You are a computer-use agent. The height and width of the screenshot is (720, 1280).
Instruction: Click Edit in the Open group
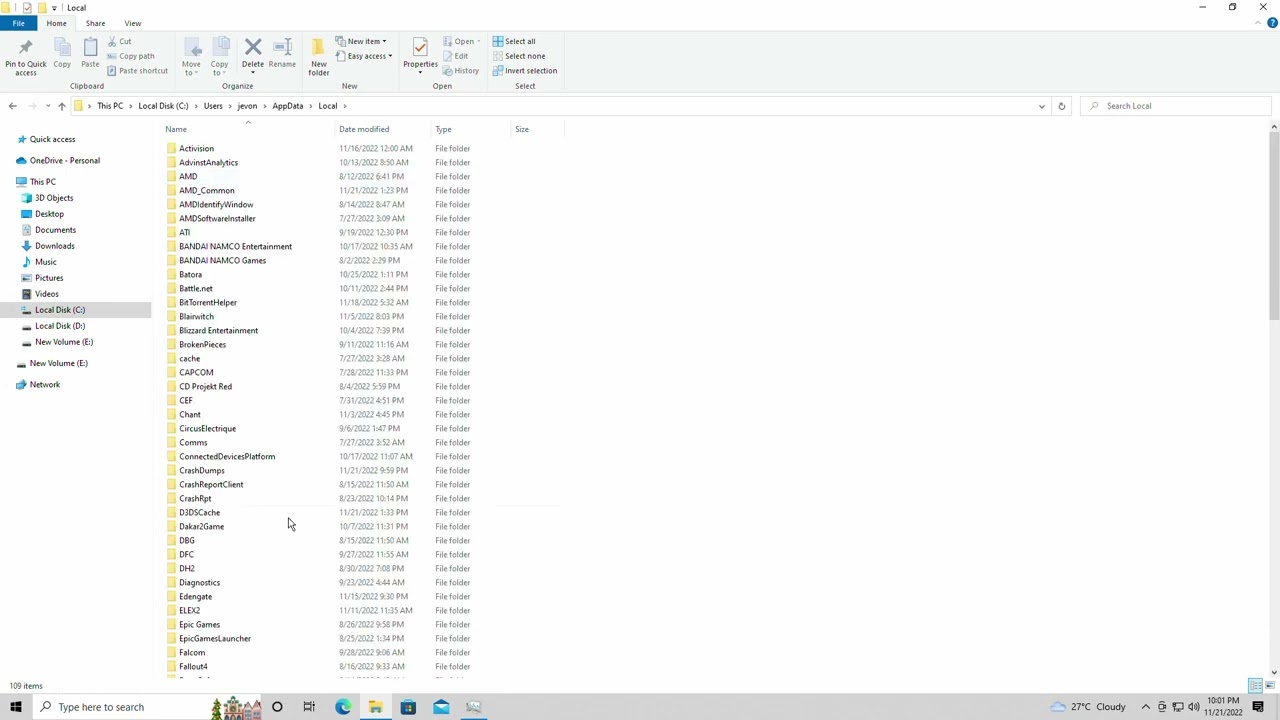455,56
